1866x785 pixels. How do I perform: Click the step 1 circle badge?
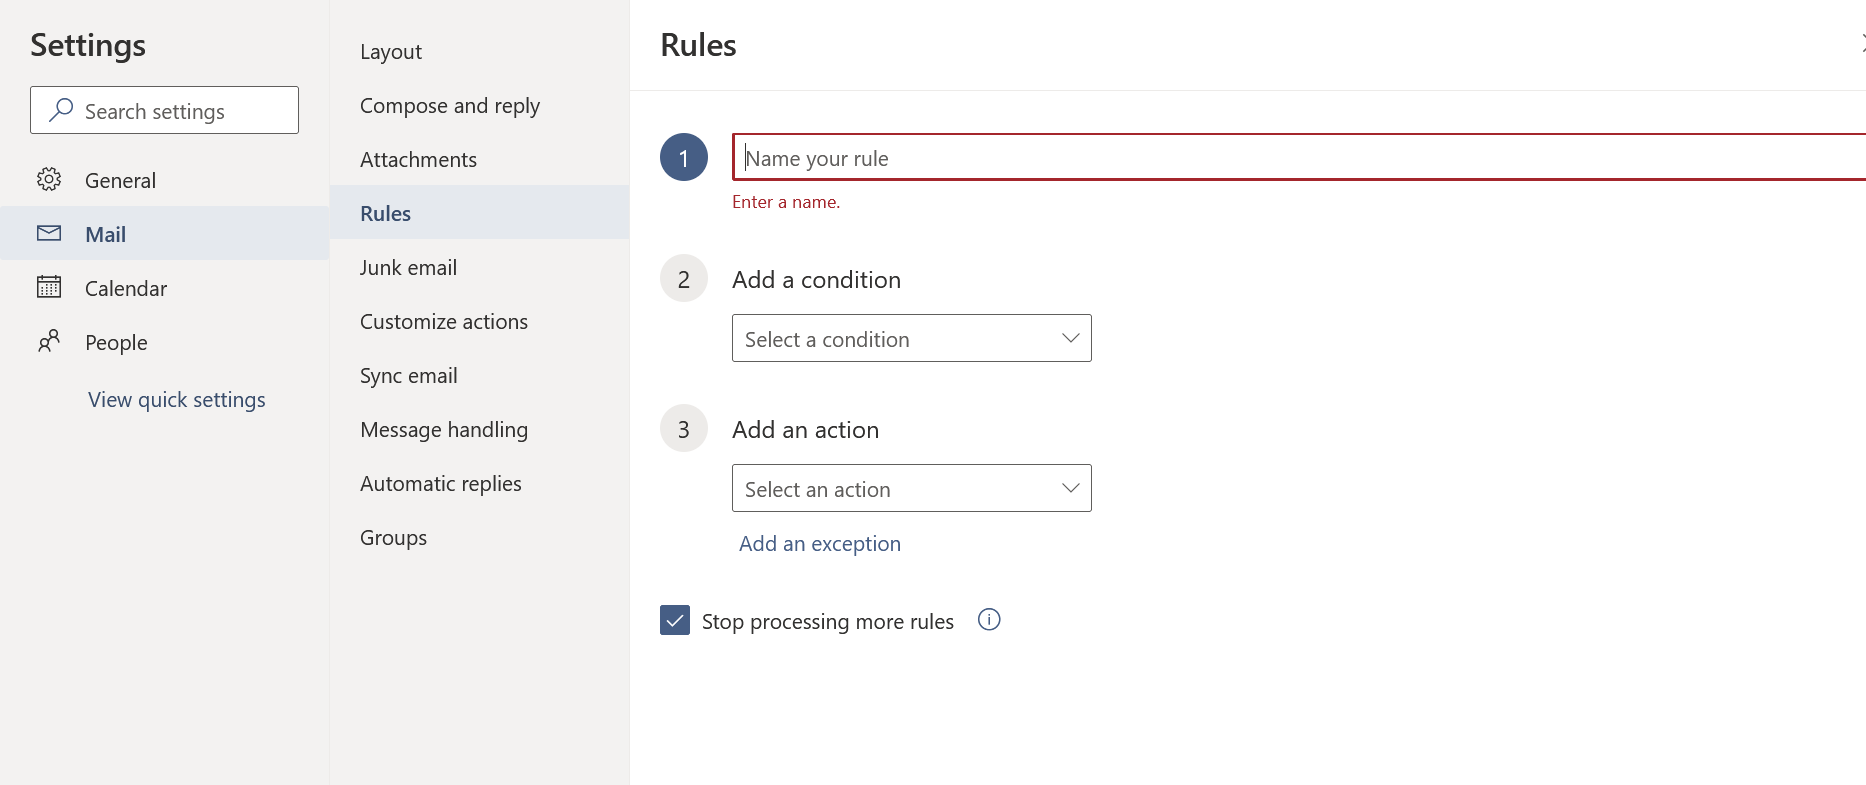point(684,158)
